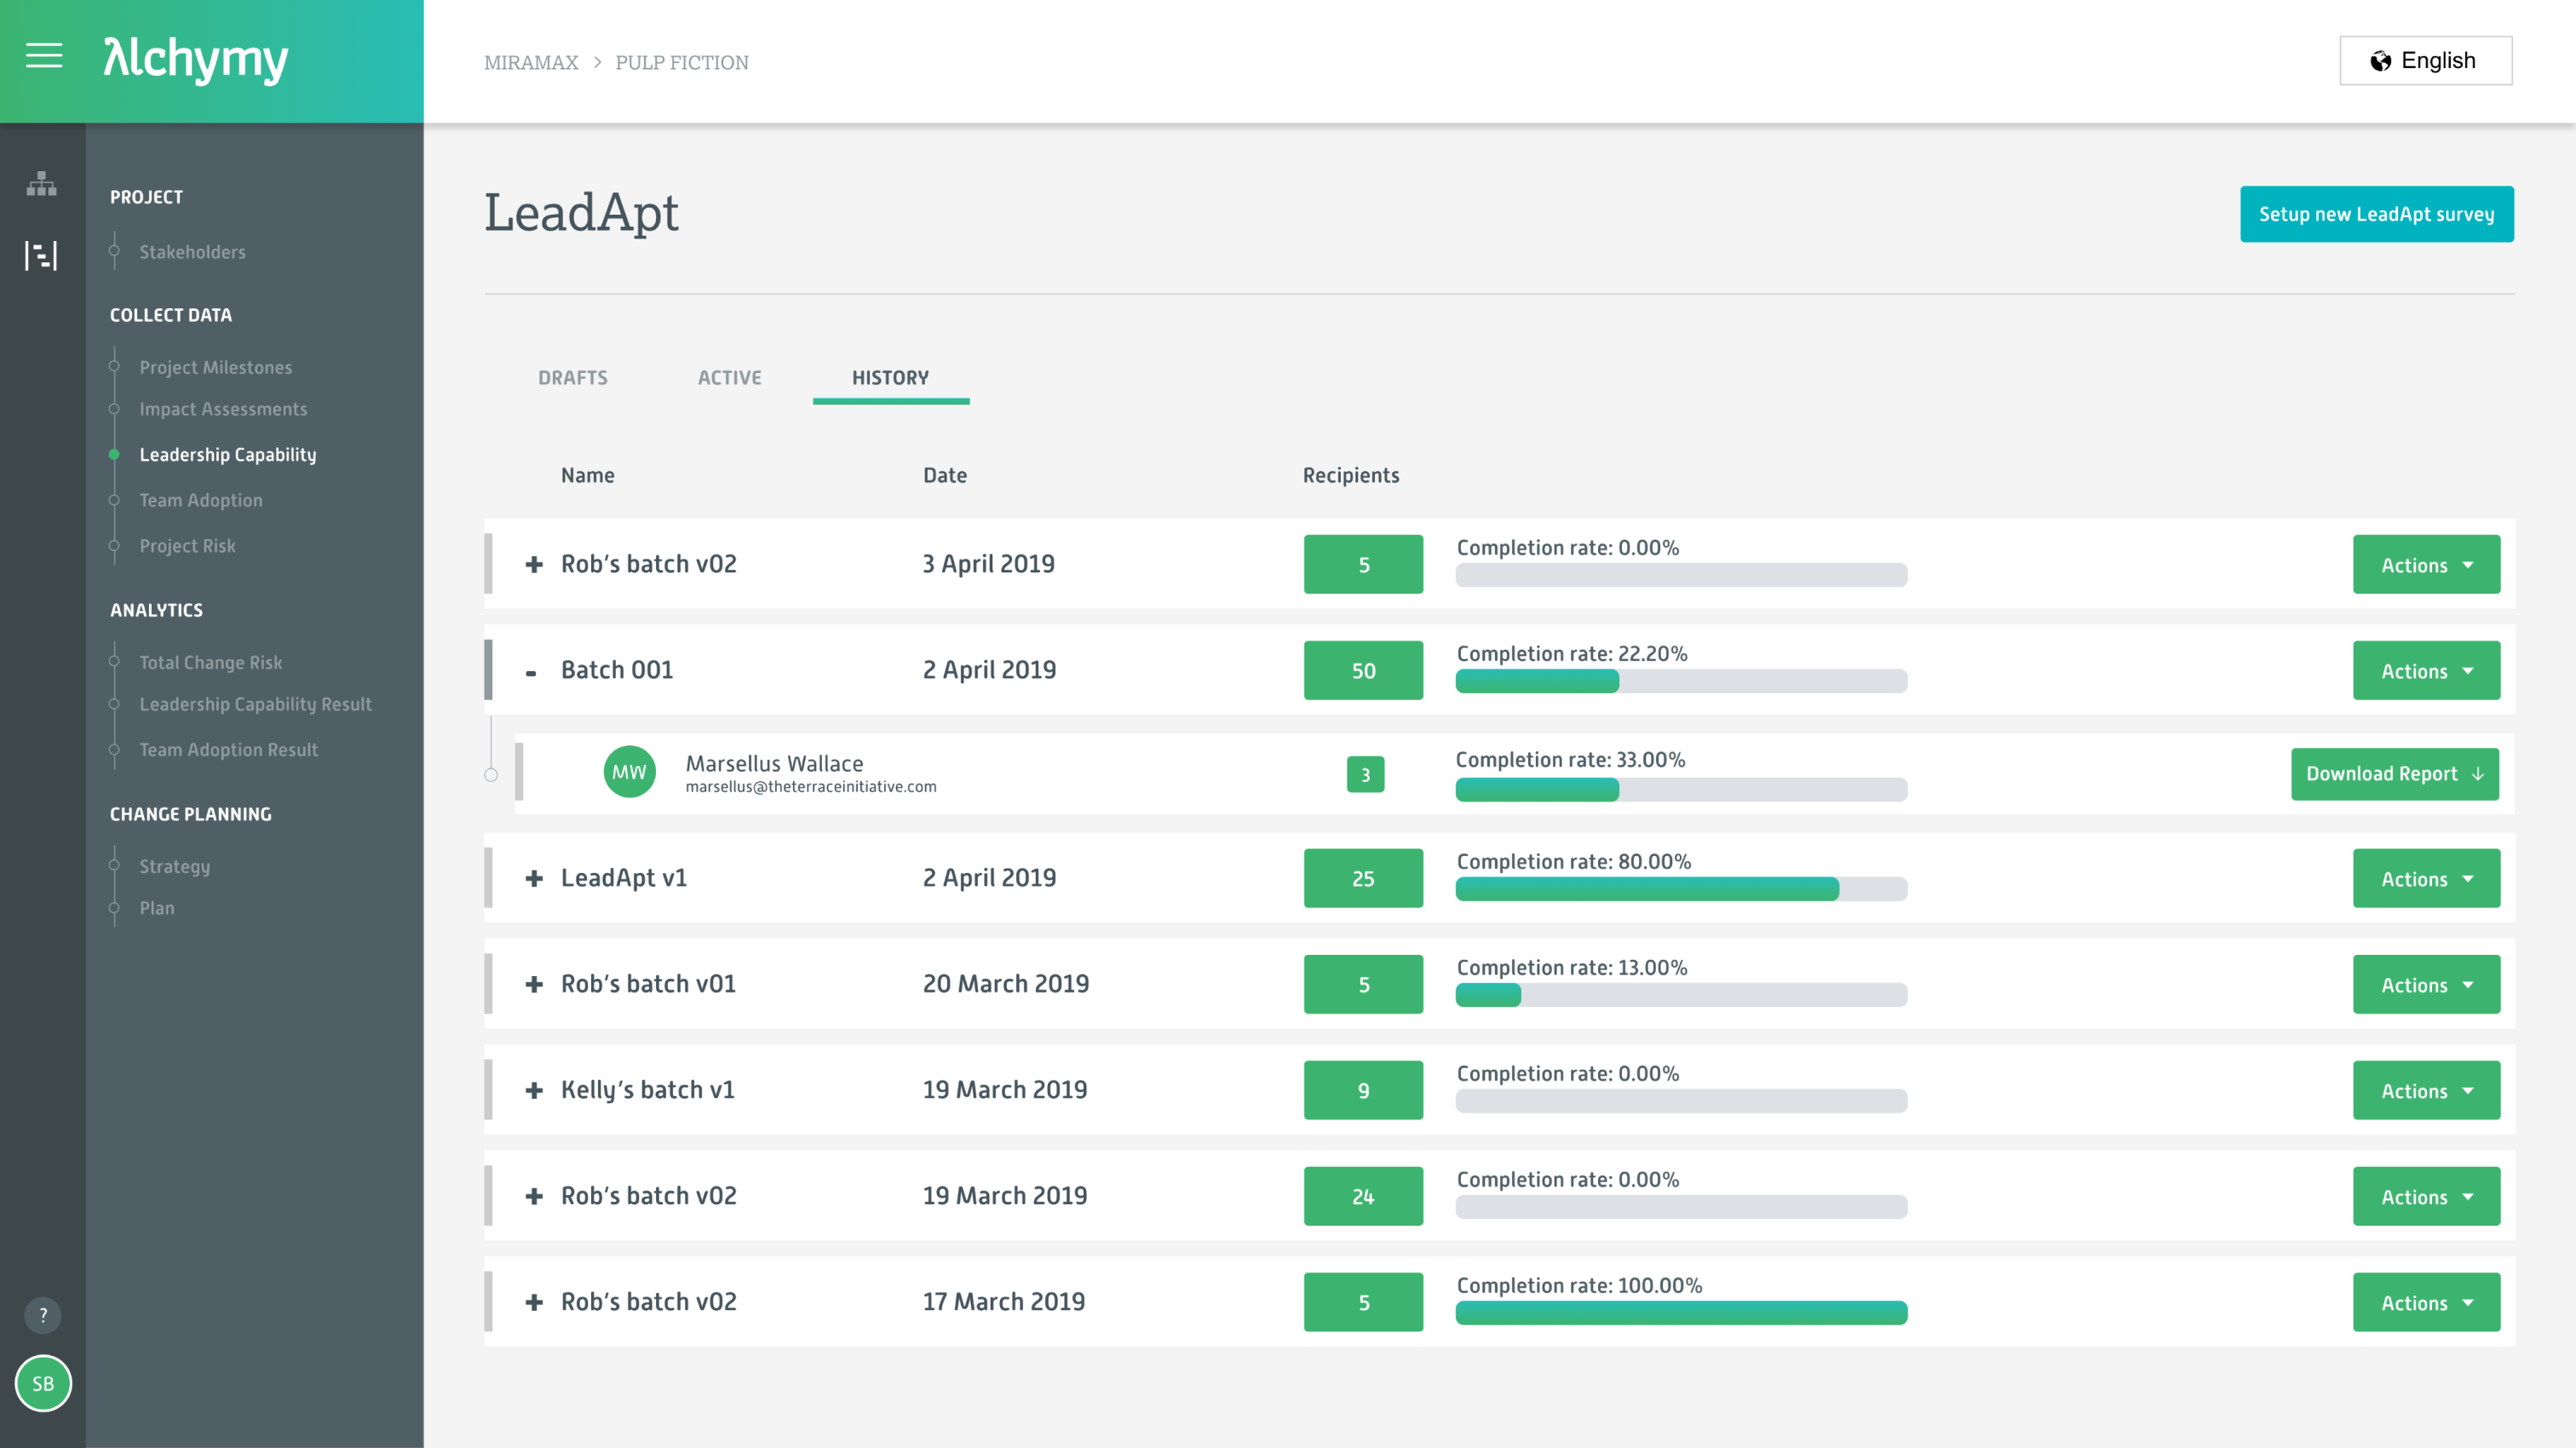The width and height of the screenshot is (2576, 1448).
Task: Open the survey panel icon below hierarchy icon
Action: (41, 255)
